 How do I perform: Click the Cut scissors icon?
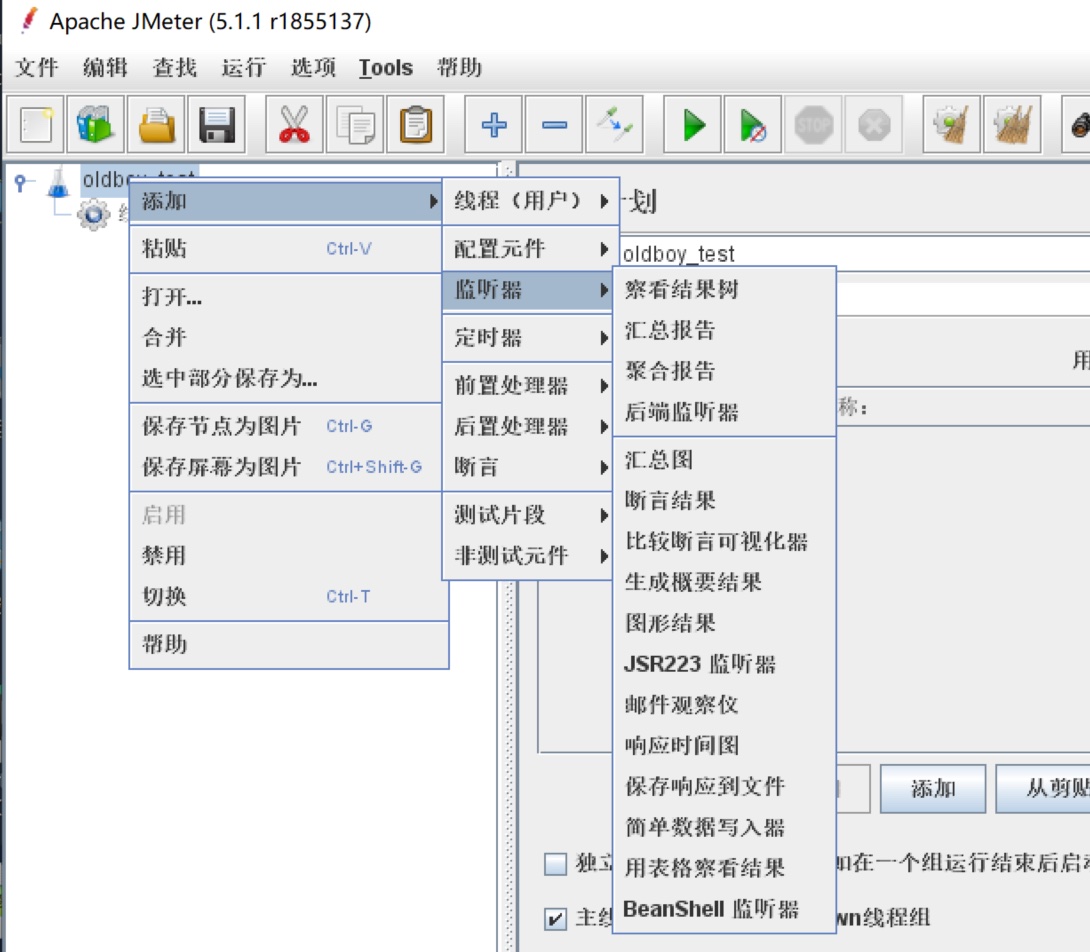tap(294, 125)
